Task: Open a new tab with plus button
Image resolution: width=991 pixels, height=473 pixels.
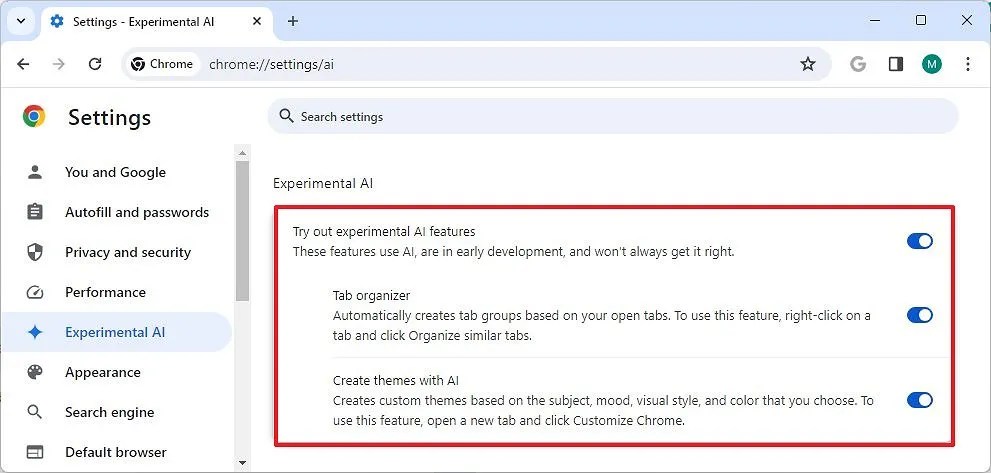Action: point(293,21)
